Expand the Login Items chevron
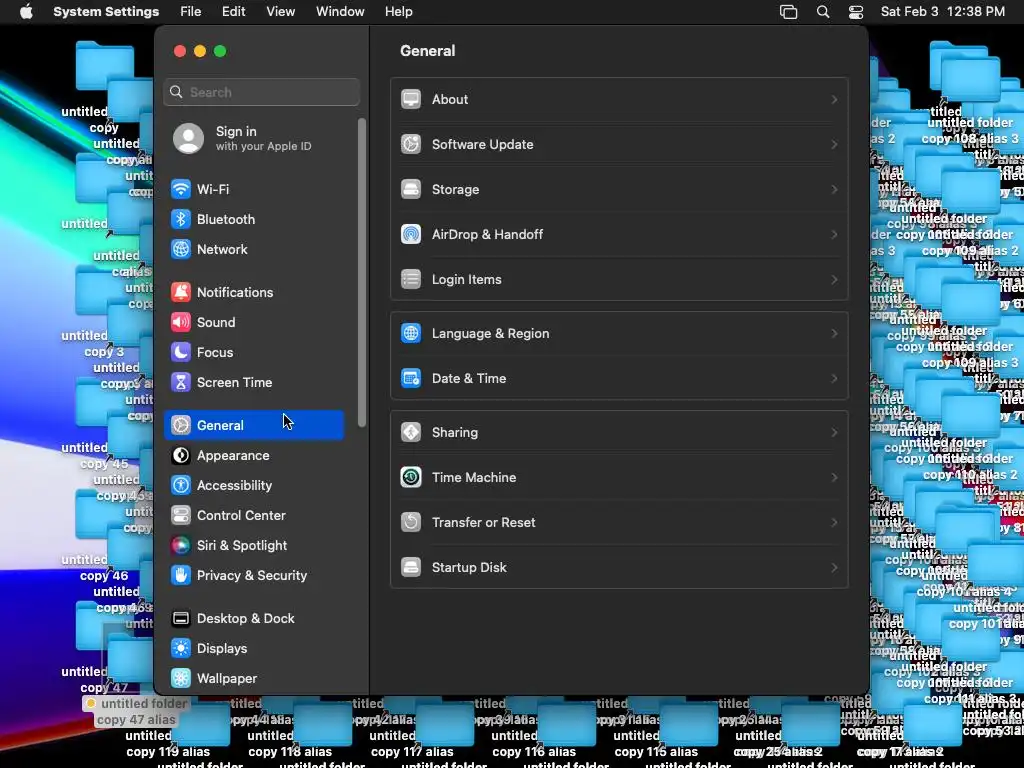The height and width of the screenshot is (768, 1024). coord(834,280)
